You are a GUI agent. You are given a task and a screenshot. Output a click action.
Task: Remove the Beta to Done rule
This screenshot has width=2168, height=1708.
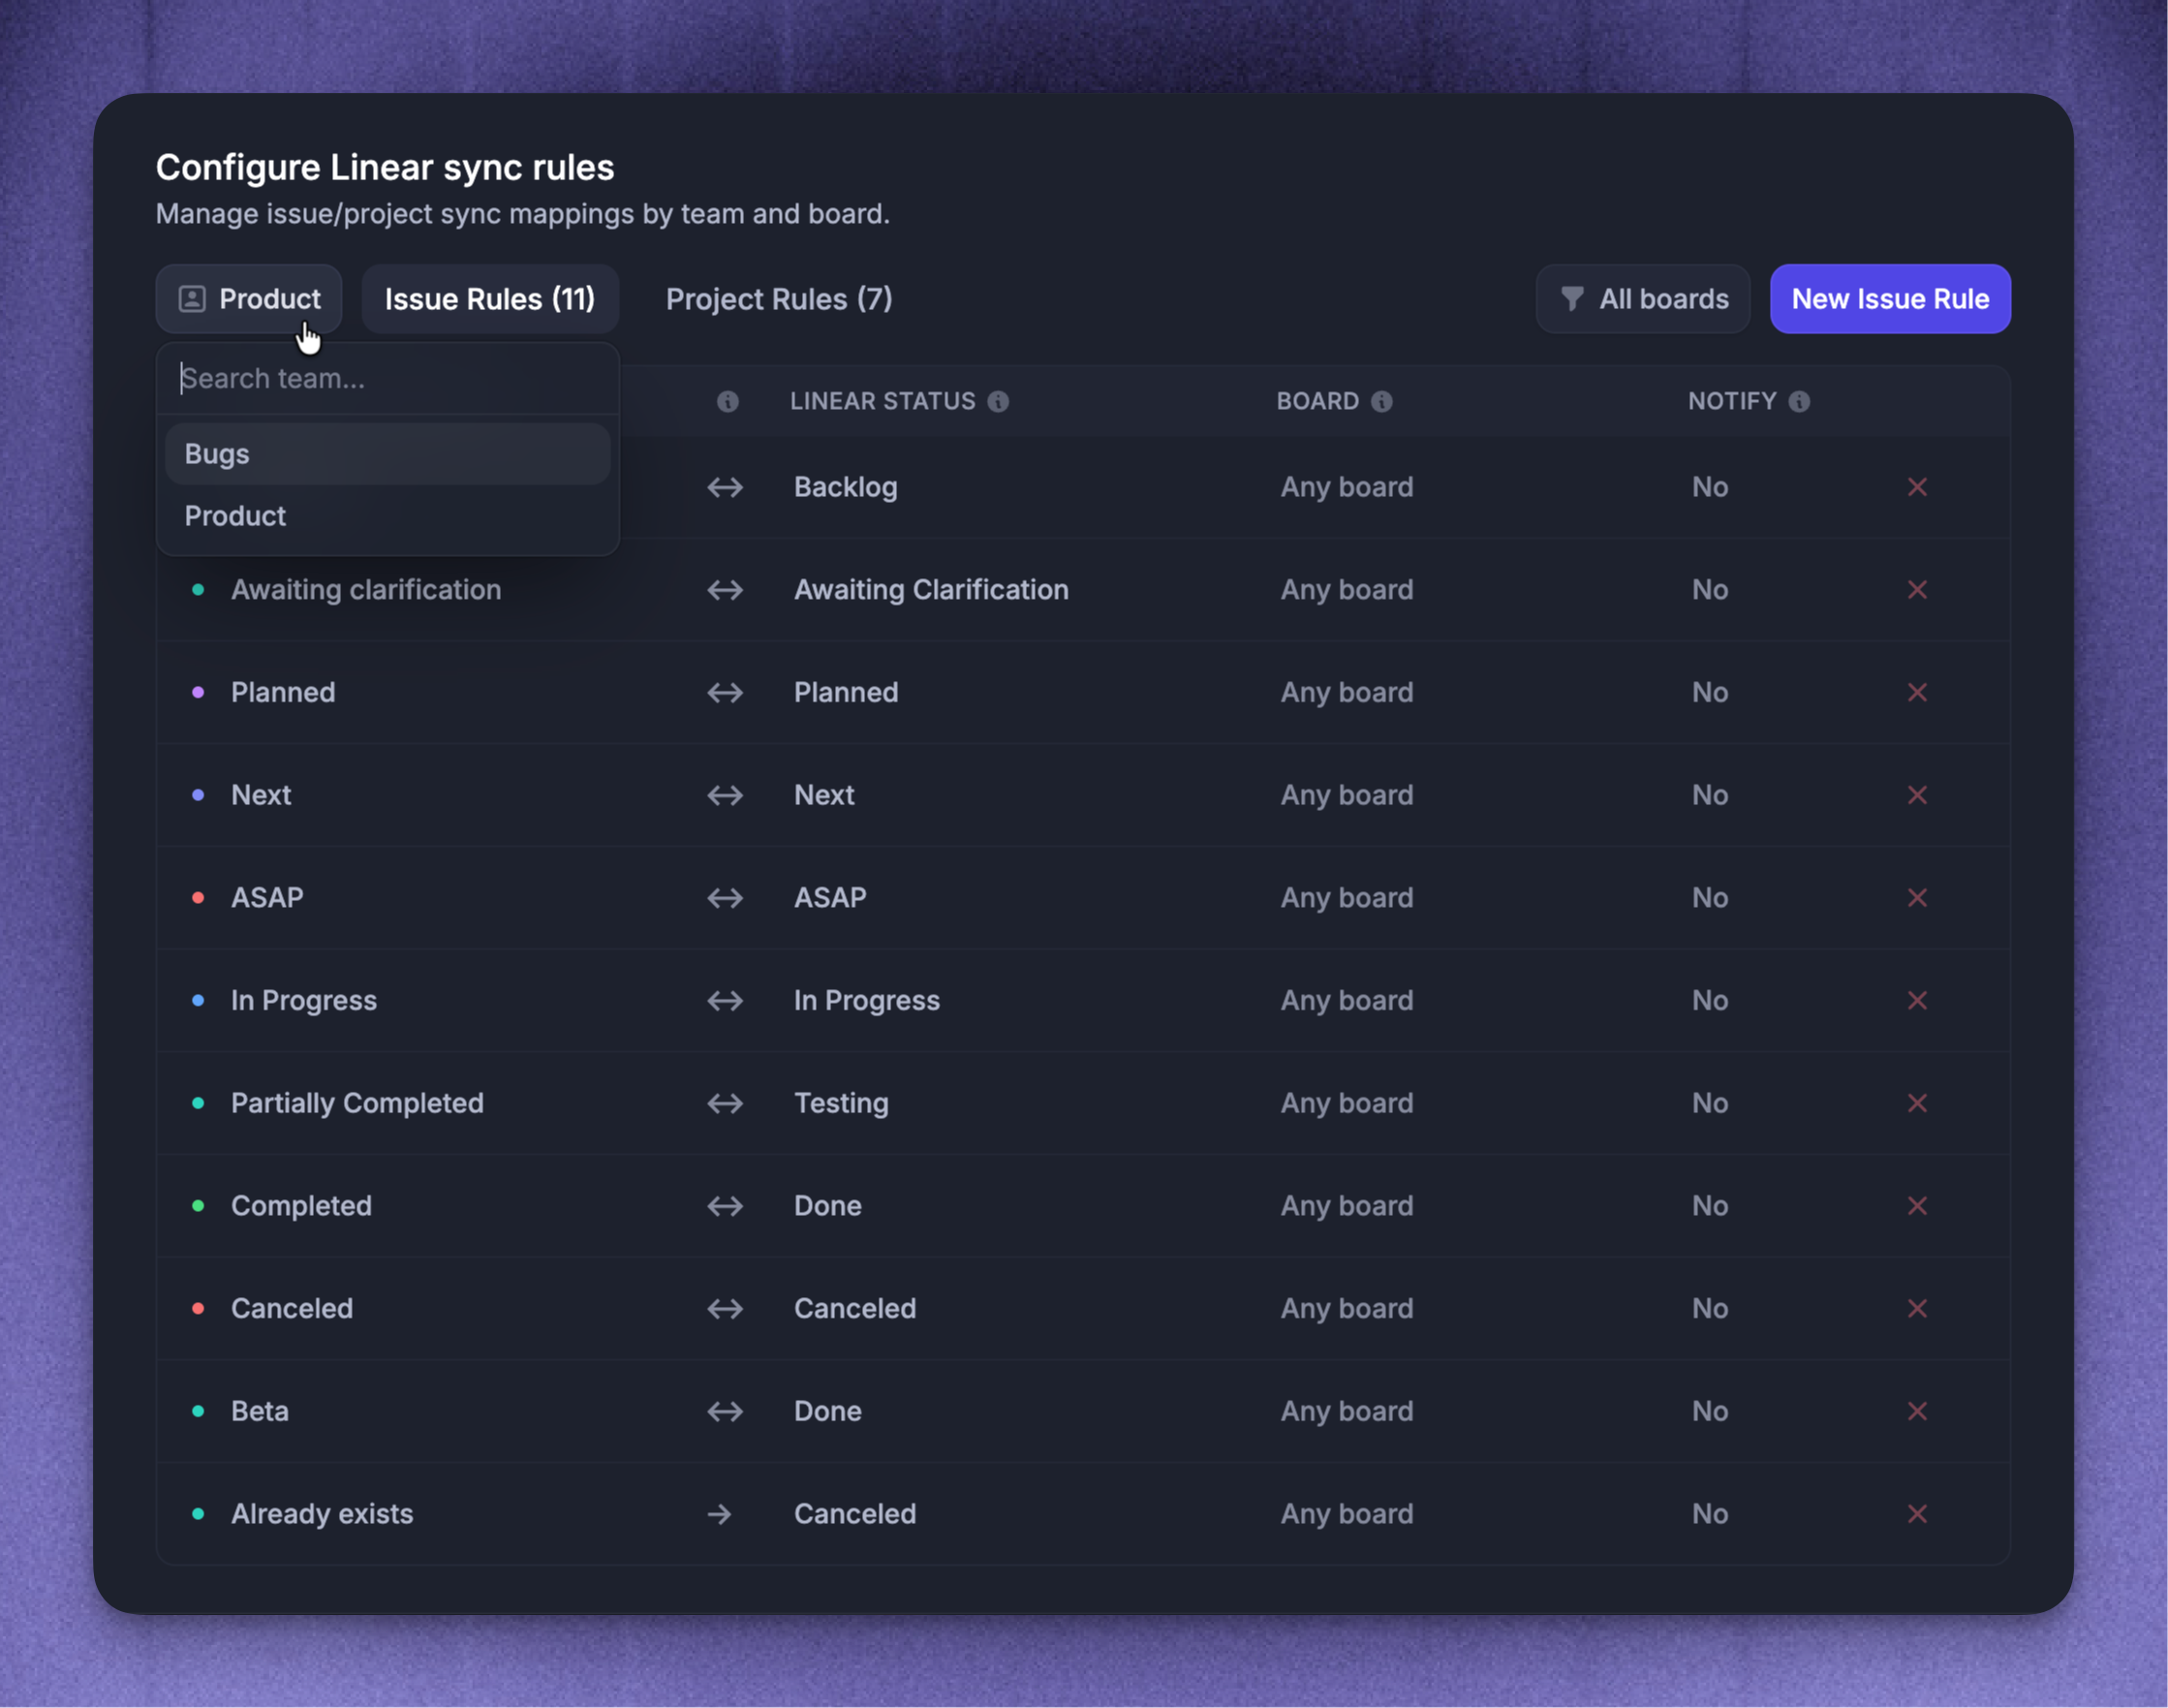pos(1916,1411)
